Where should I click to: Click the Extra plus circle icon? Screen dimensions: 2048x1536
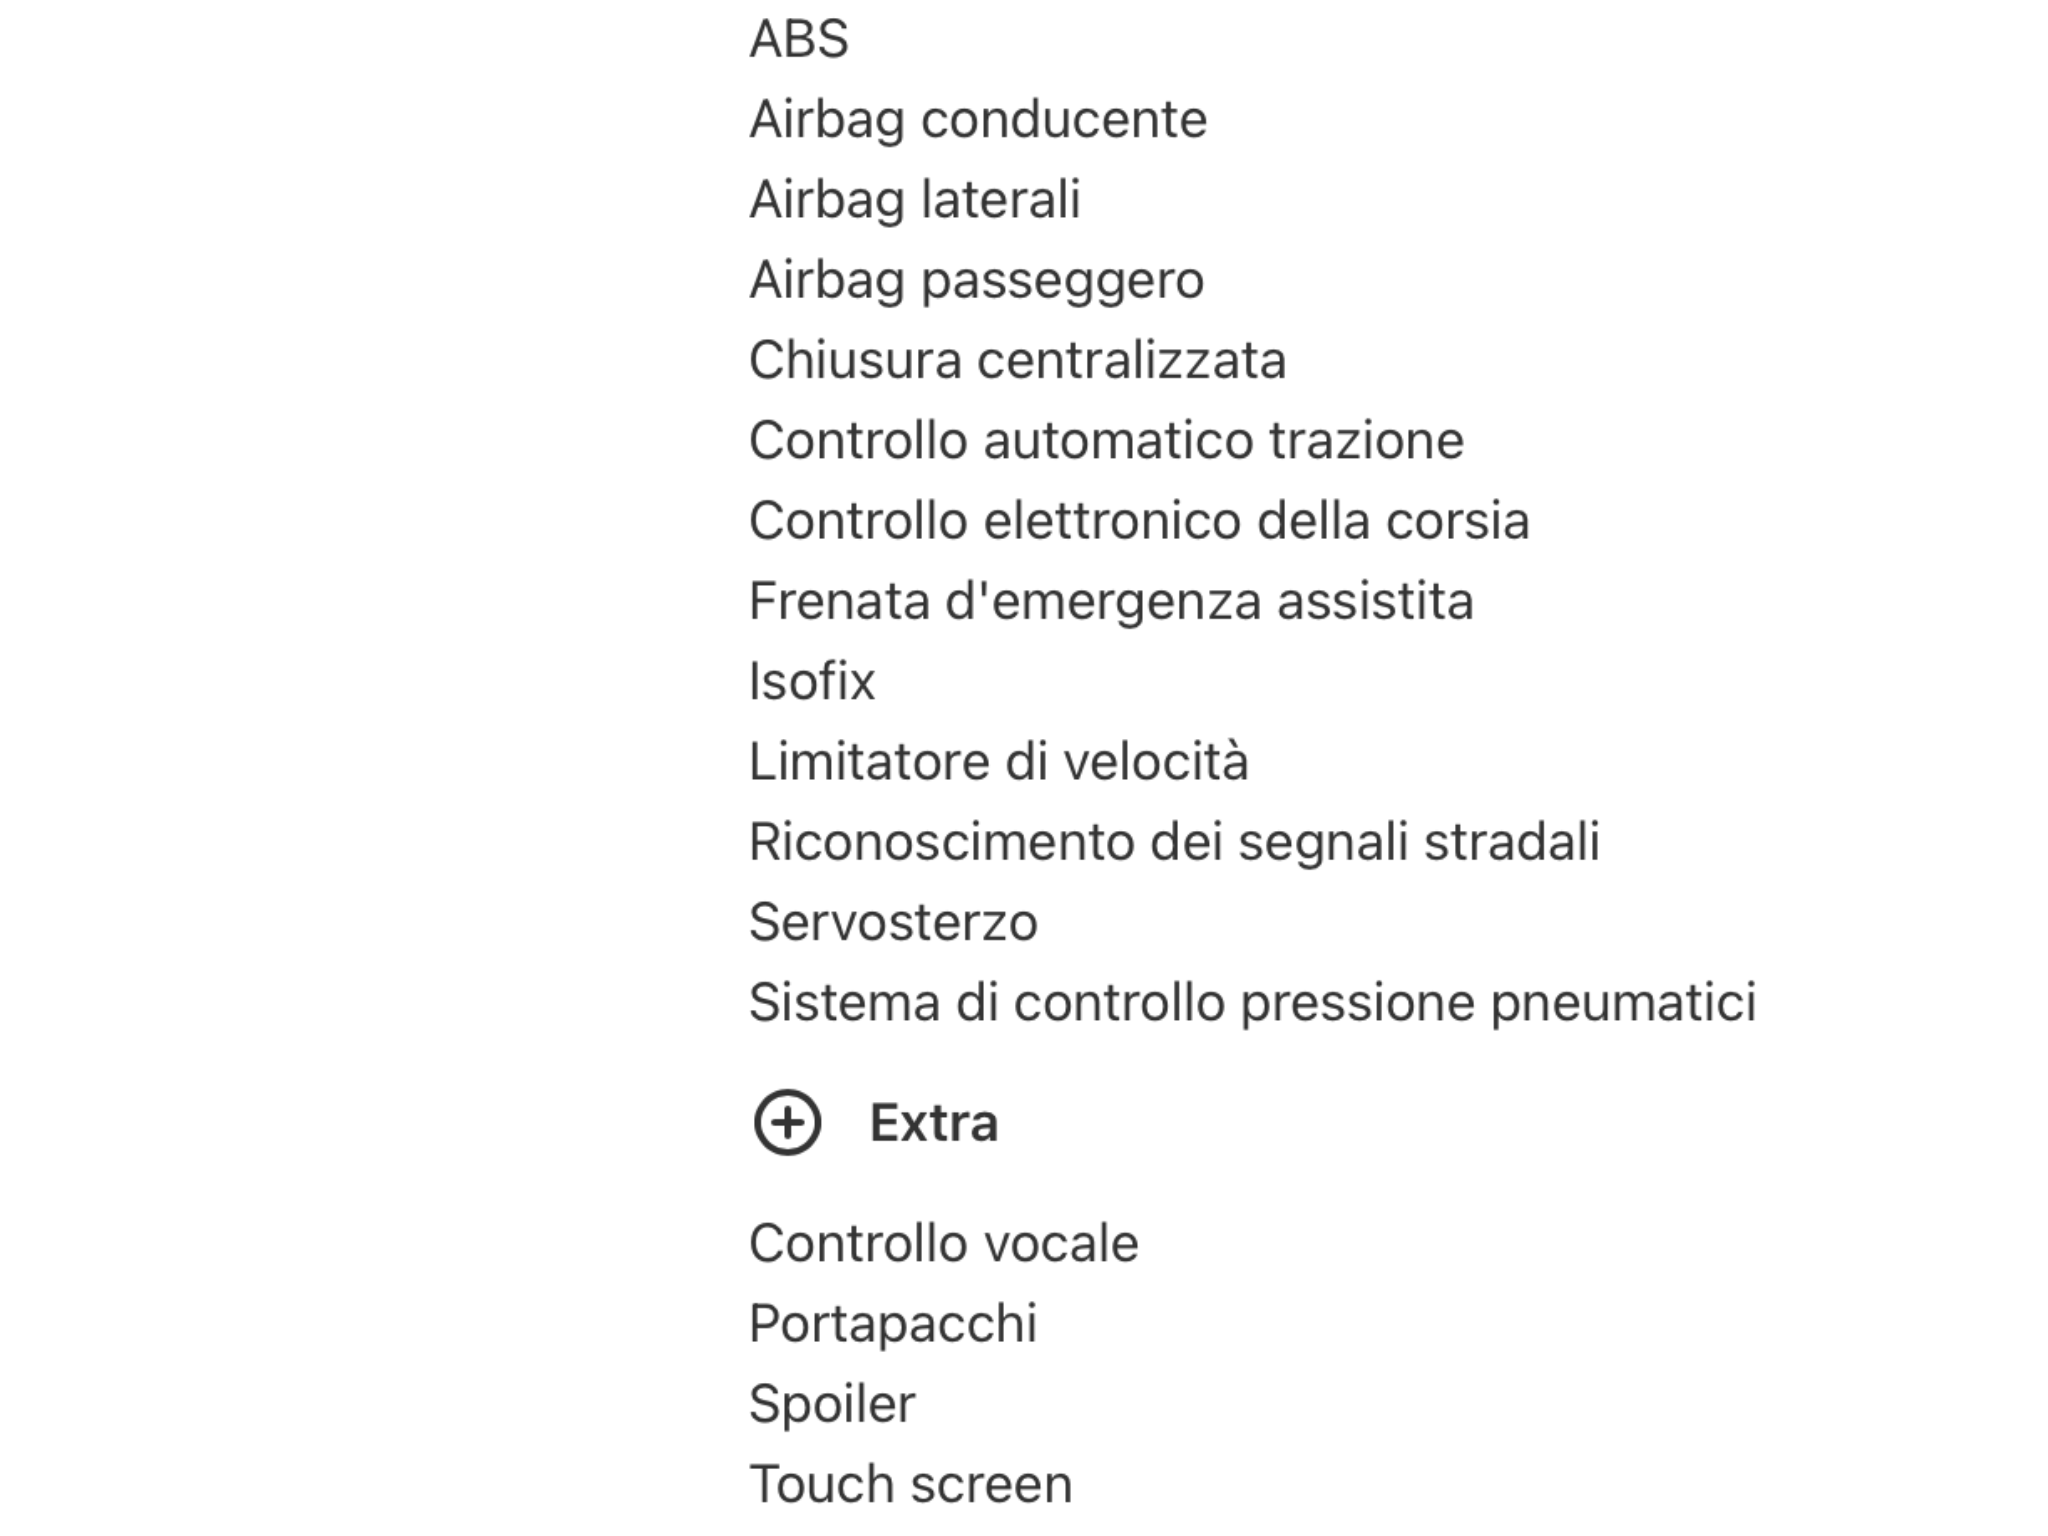[787, 1123]
